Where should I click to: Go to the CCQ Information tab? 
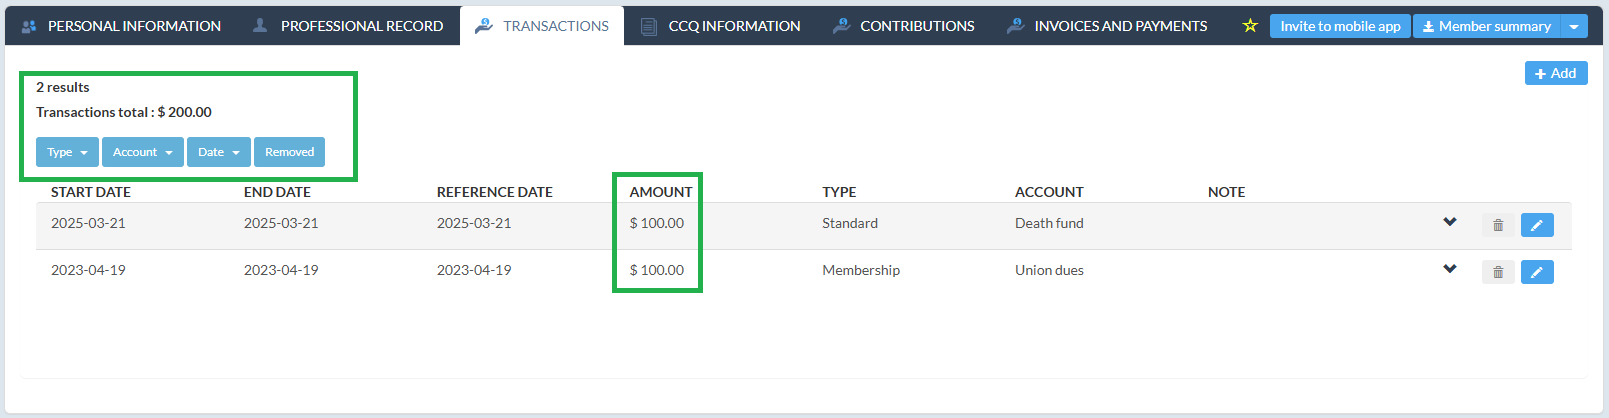tap(720, 26)
